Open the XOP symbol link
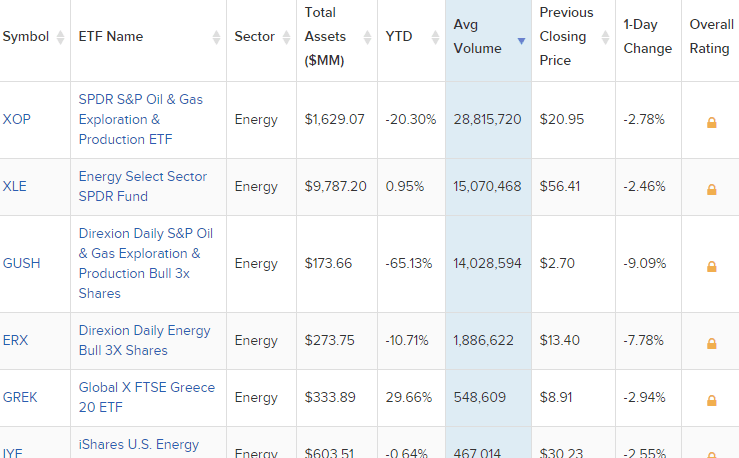Image resolution: width=739 pixels, height=458 pixels. pyautogui.click(x=16, y=119)
